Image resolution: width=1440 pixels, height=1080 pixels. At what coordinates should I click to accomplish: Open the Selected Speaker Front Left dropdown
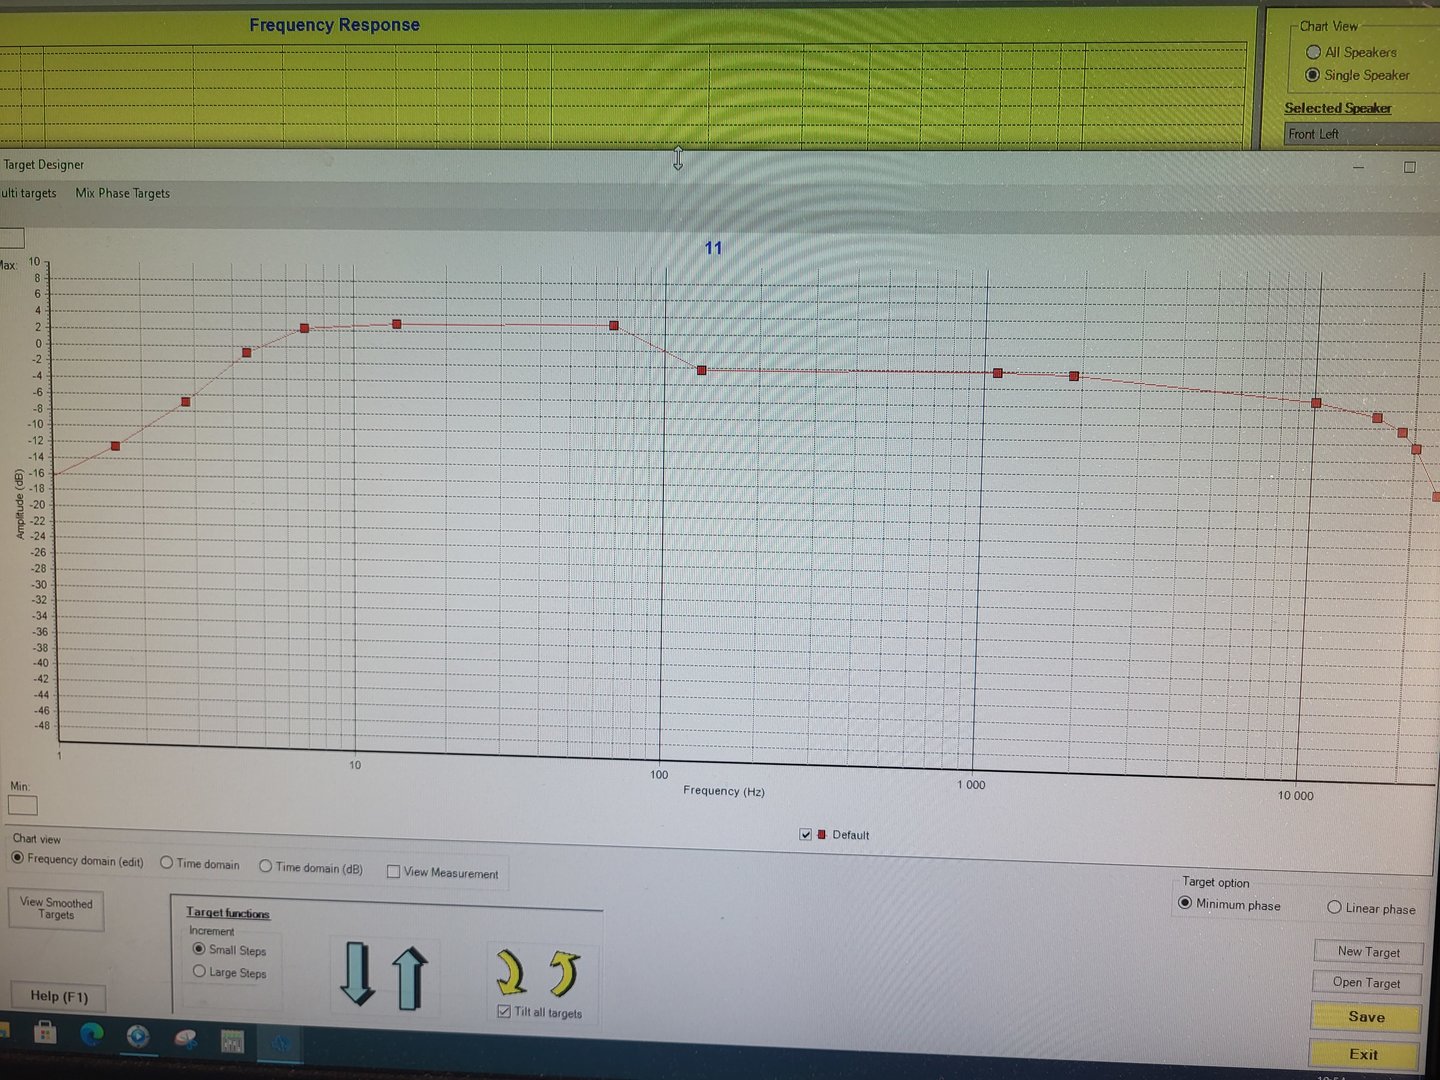click(x=1362, y=134)
